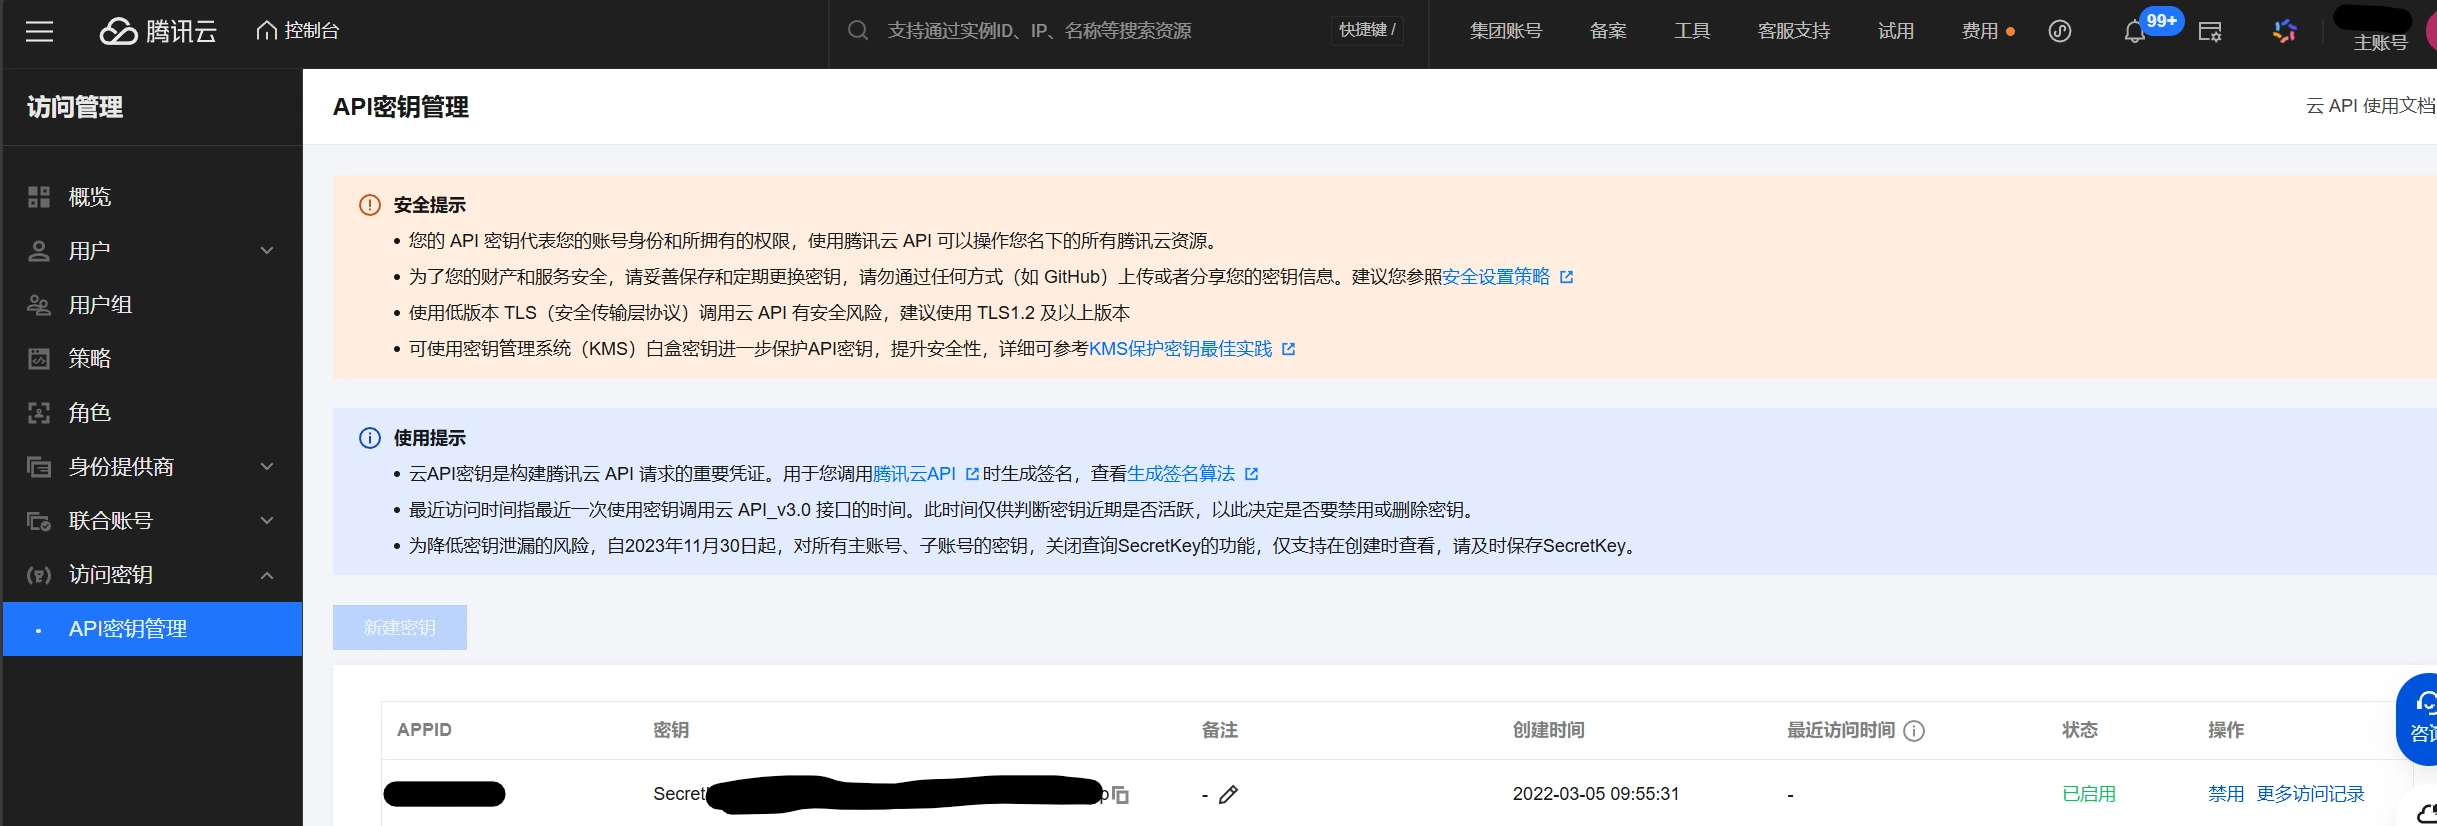Click the 用户组 people icon
The image size is (2437, 826).
pos(39,305)
